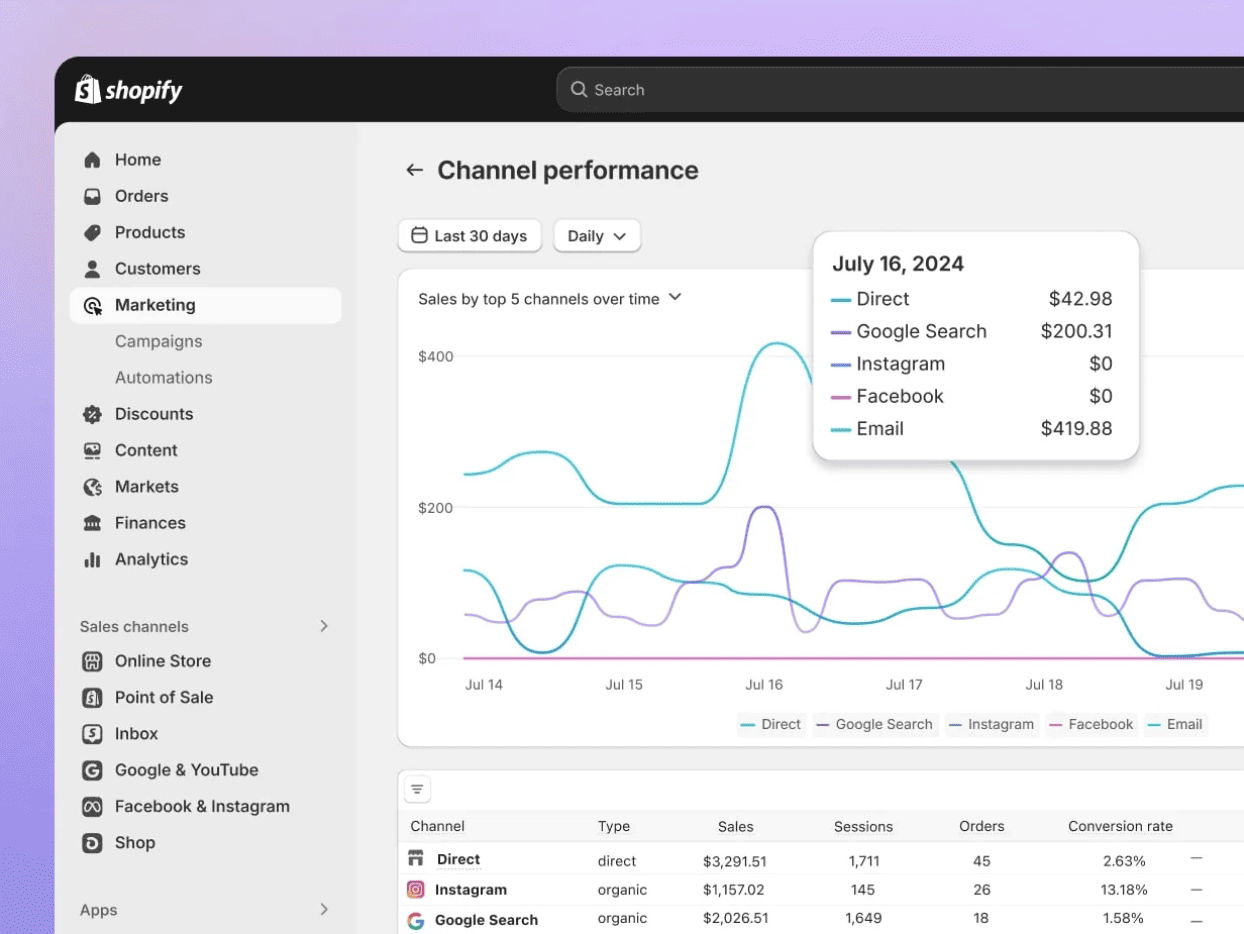Click the search magnifier icon

coord(579,90)
